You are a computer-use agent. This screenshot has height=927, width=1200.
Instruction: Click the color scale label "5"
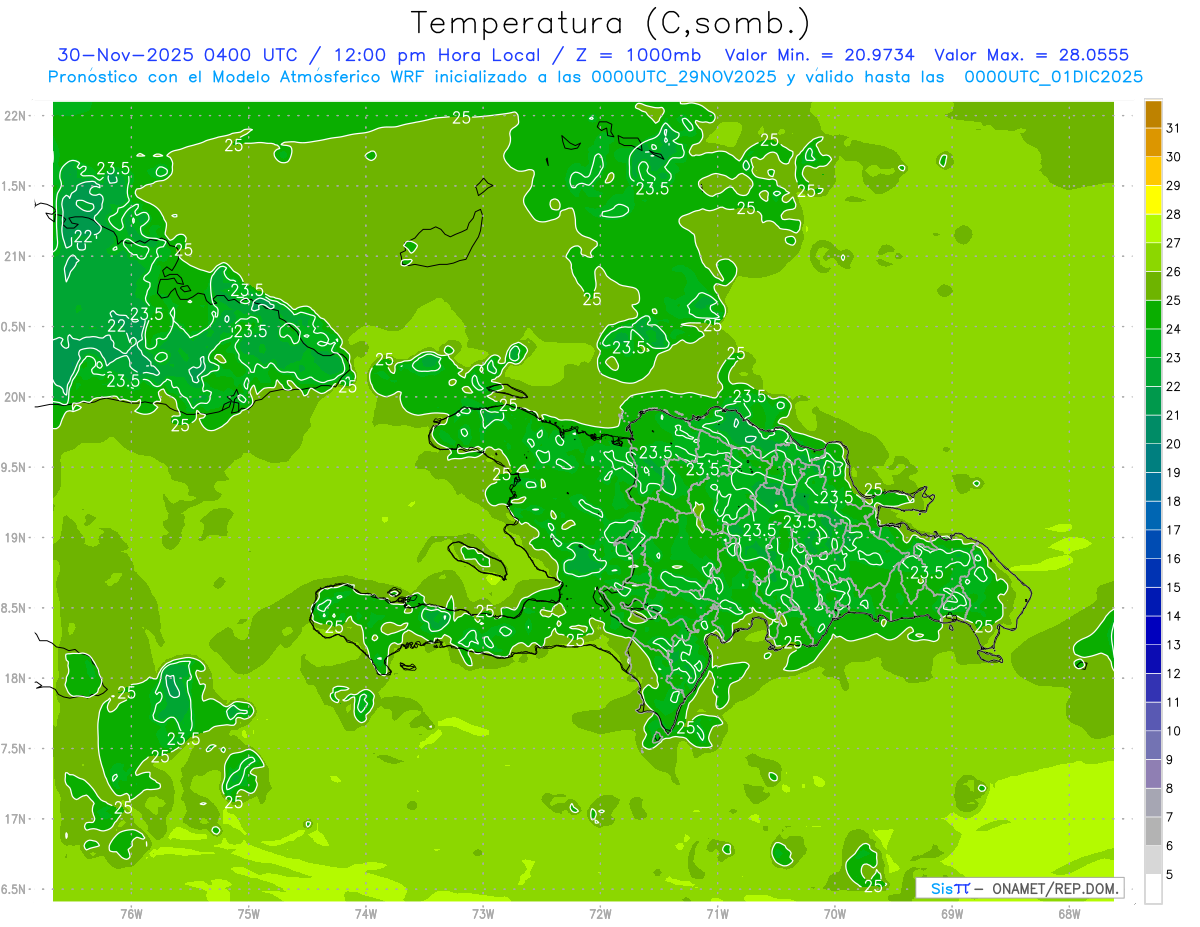(1170, 875)
